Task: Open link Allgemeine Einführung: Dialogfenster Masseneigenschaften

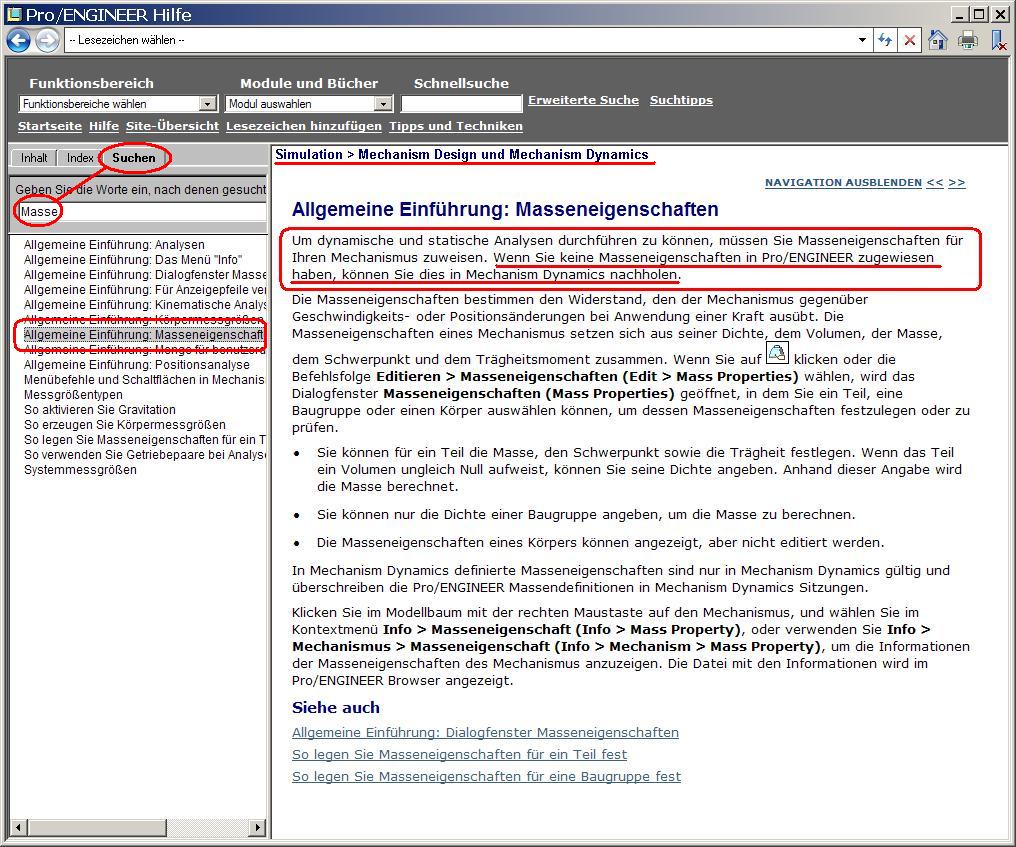Action: (485, 732)
